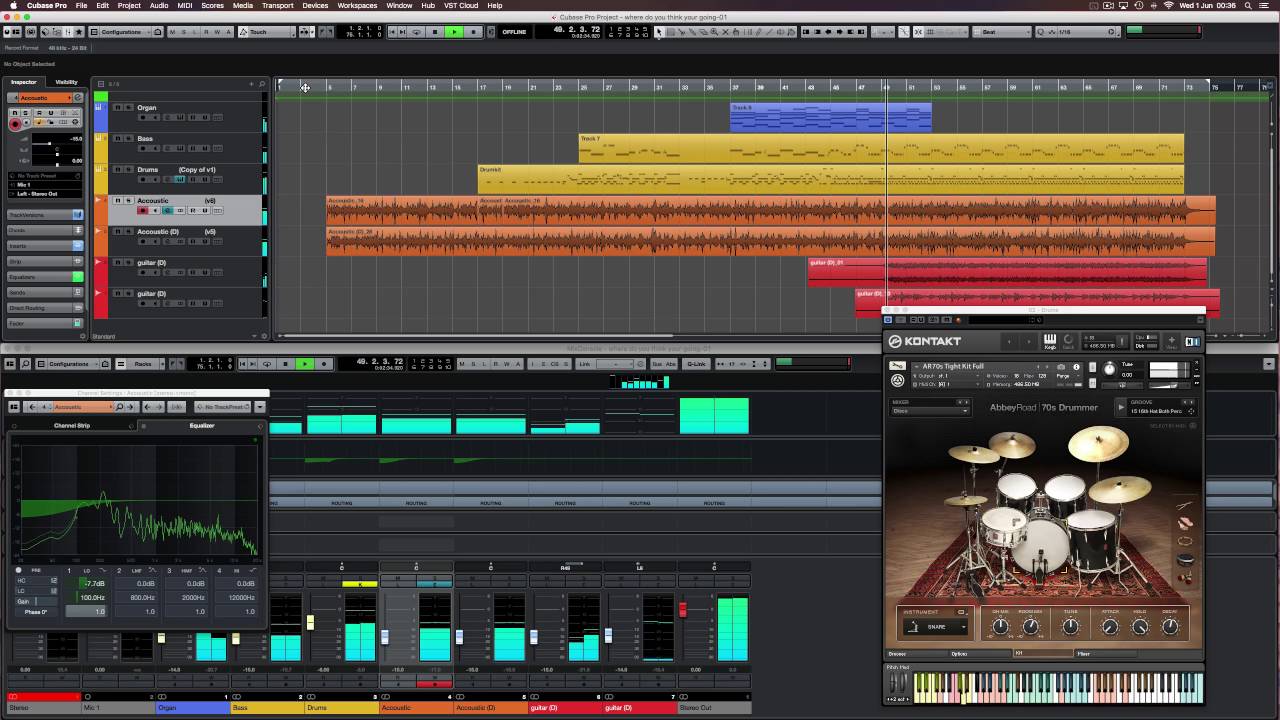The image size is (1280, 720).
Task: Click the ATTACK knob in Kontakt drummer
Action: [1109, 626]
